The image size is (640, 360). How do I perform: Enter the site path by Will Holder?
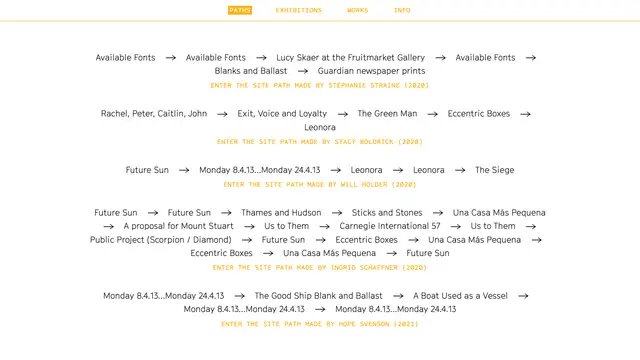click(x=320, y=184)
